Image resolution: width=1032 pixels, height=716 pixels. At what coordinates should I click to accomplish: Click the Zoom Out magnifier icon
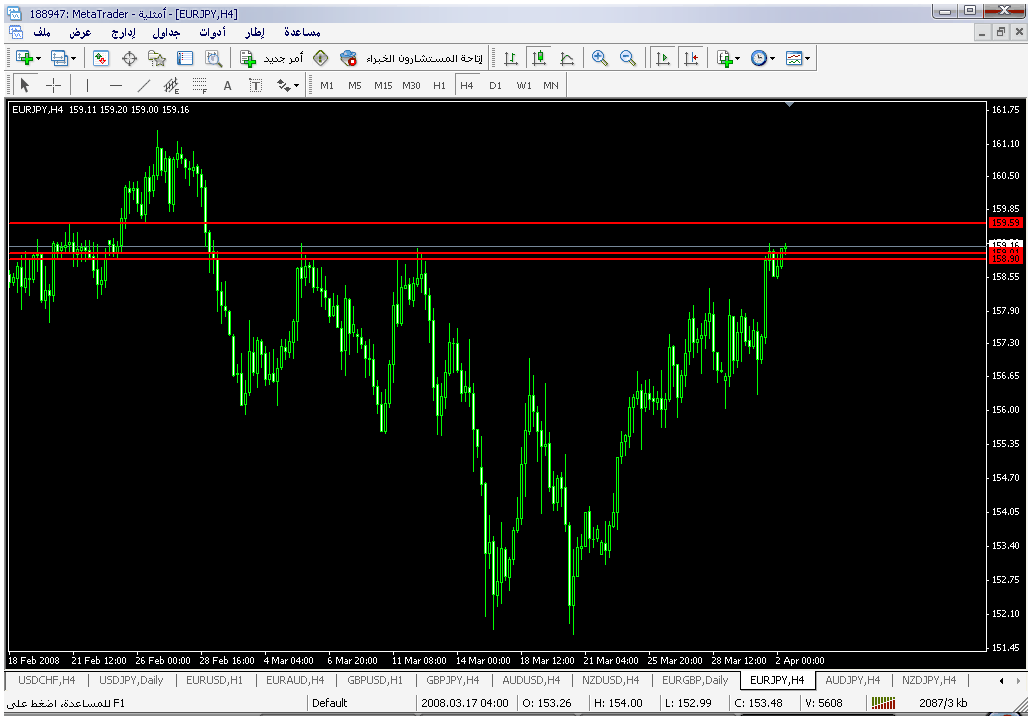pos(628,59)
